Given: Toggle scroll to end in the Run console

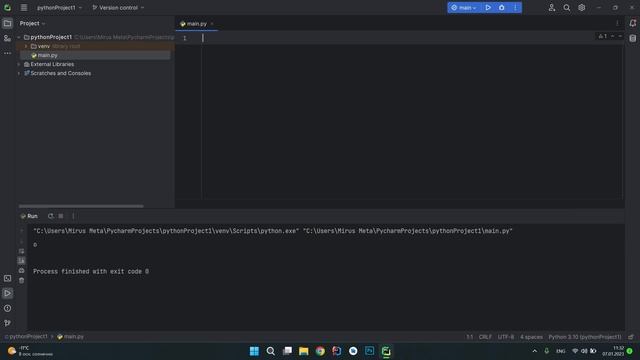Looking at the screenshot, I should point(22,260).
